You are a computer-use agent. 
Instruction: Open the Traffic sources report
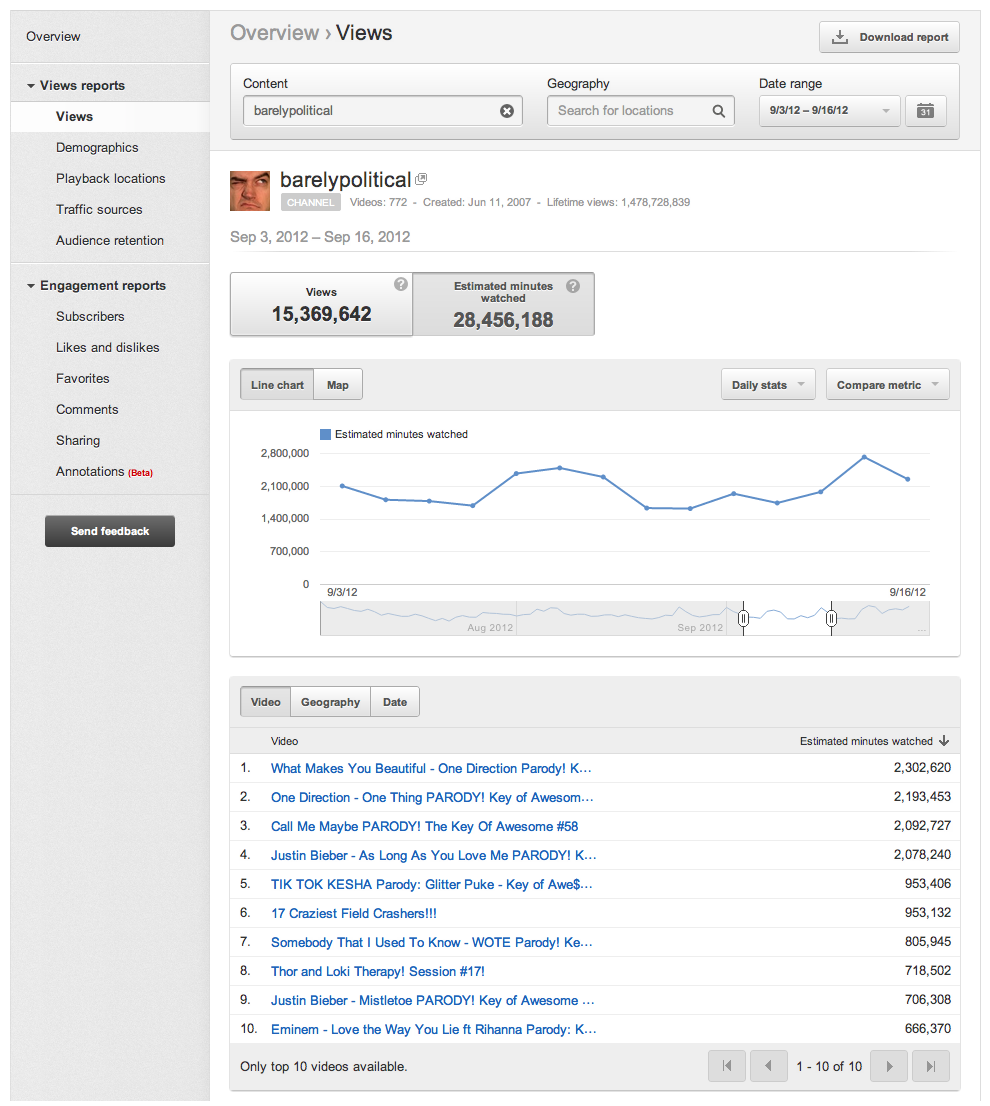click(99, 209)
